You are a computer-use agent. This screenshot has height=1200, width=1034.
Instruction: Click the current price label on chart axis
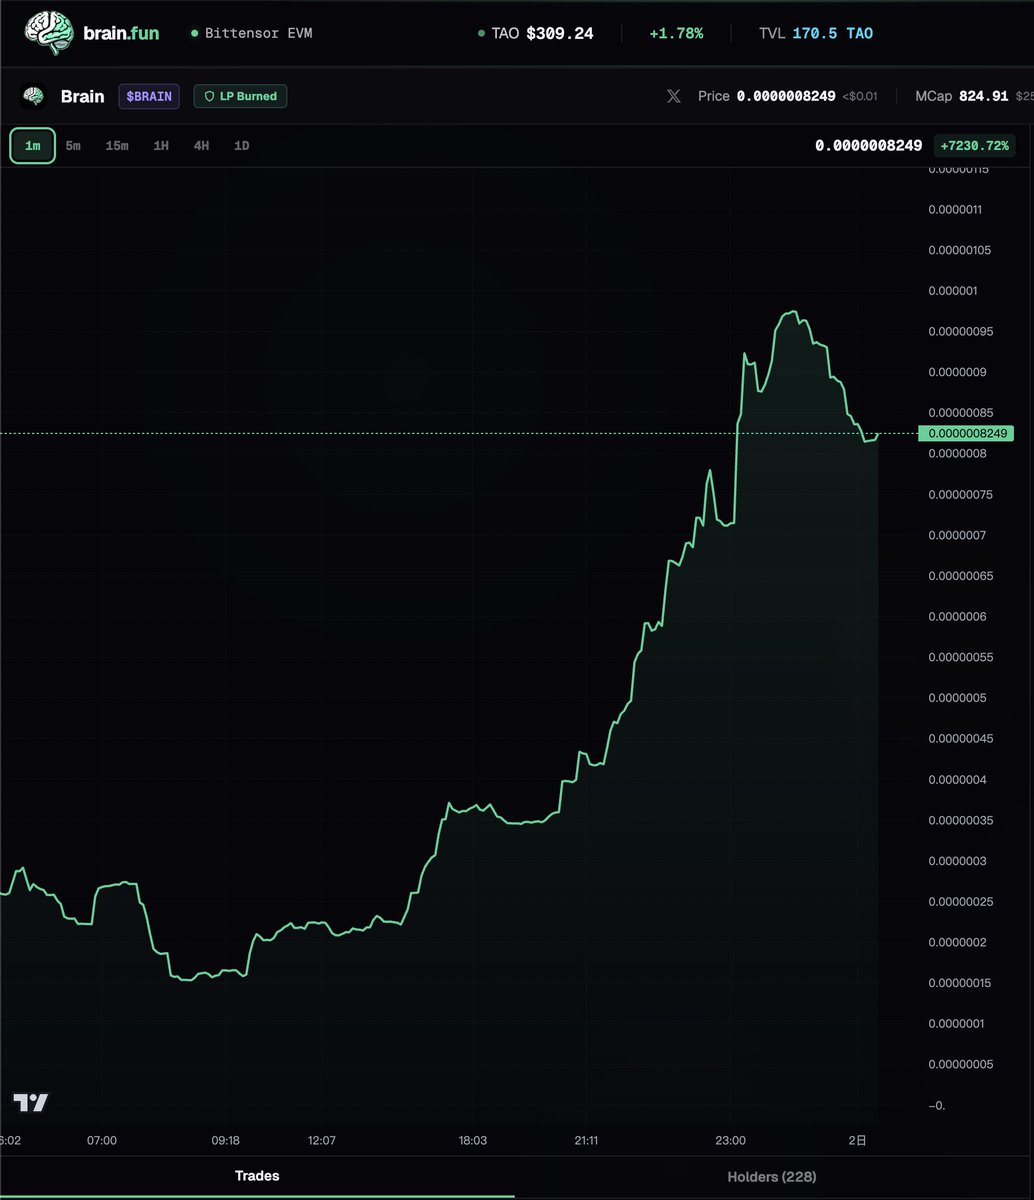point(966,434)
